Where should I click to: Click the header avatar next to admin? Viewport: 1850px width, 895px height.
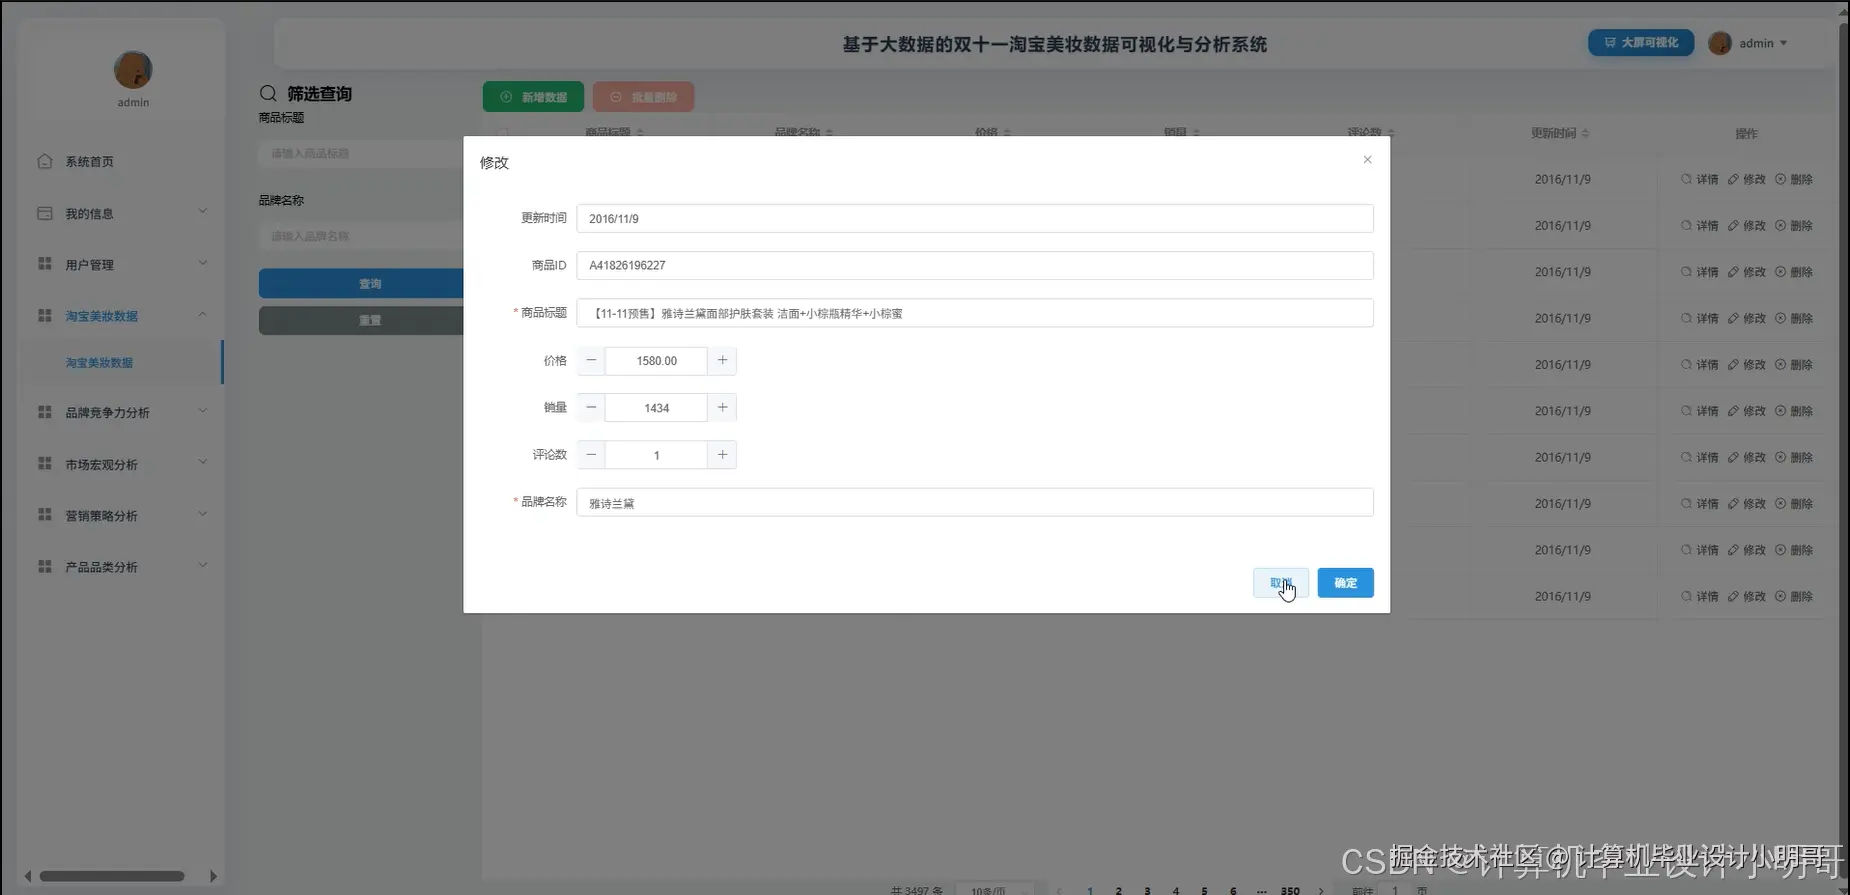[1720, 43]
